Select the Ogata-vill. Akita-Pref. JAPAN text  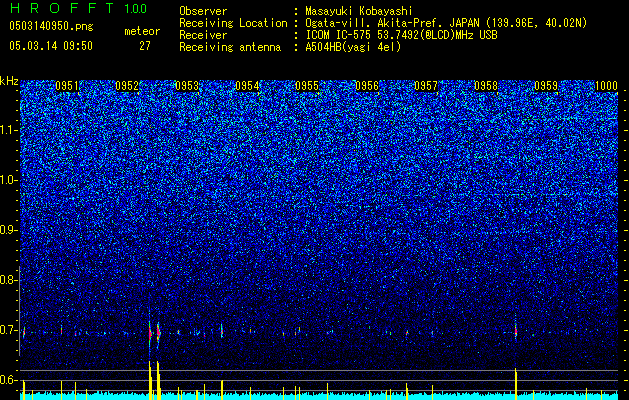[392, 23]
